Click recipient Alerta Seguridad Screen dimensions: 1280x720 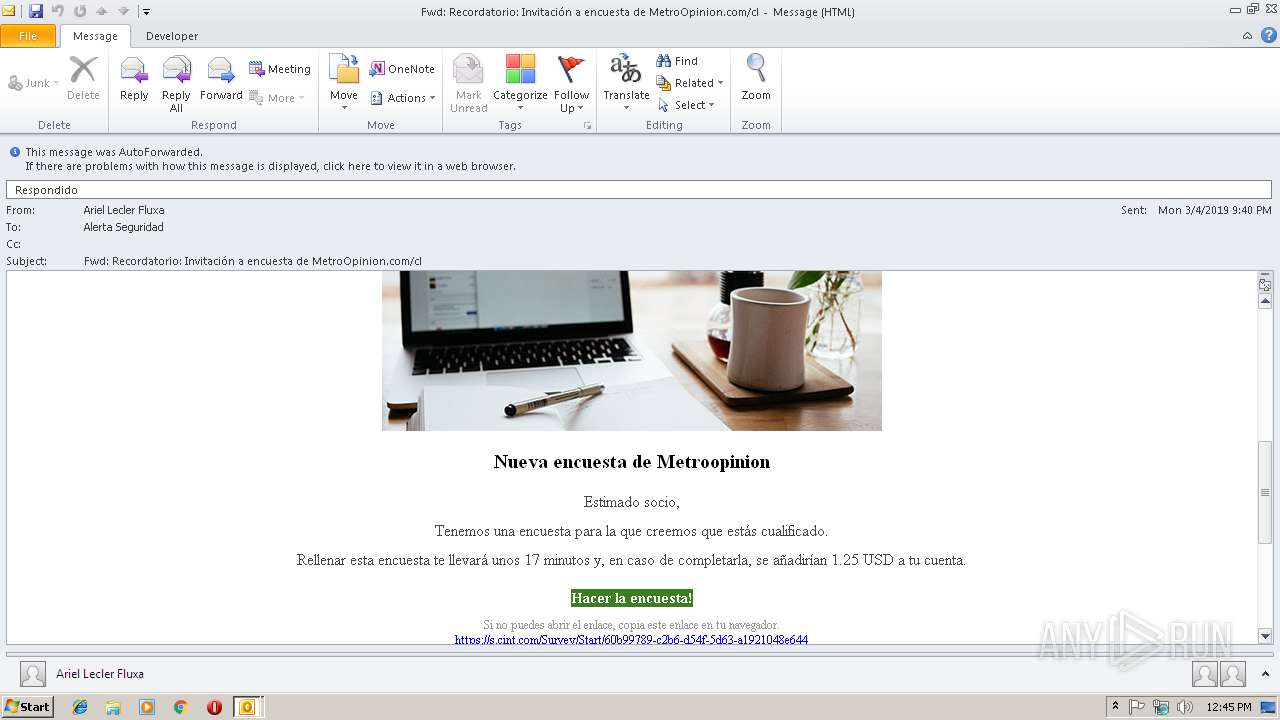(124, 227)
